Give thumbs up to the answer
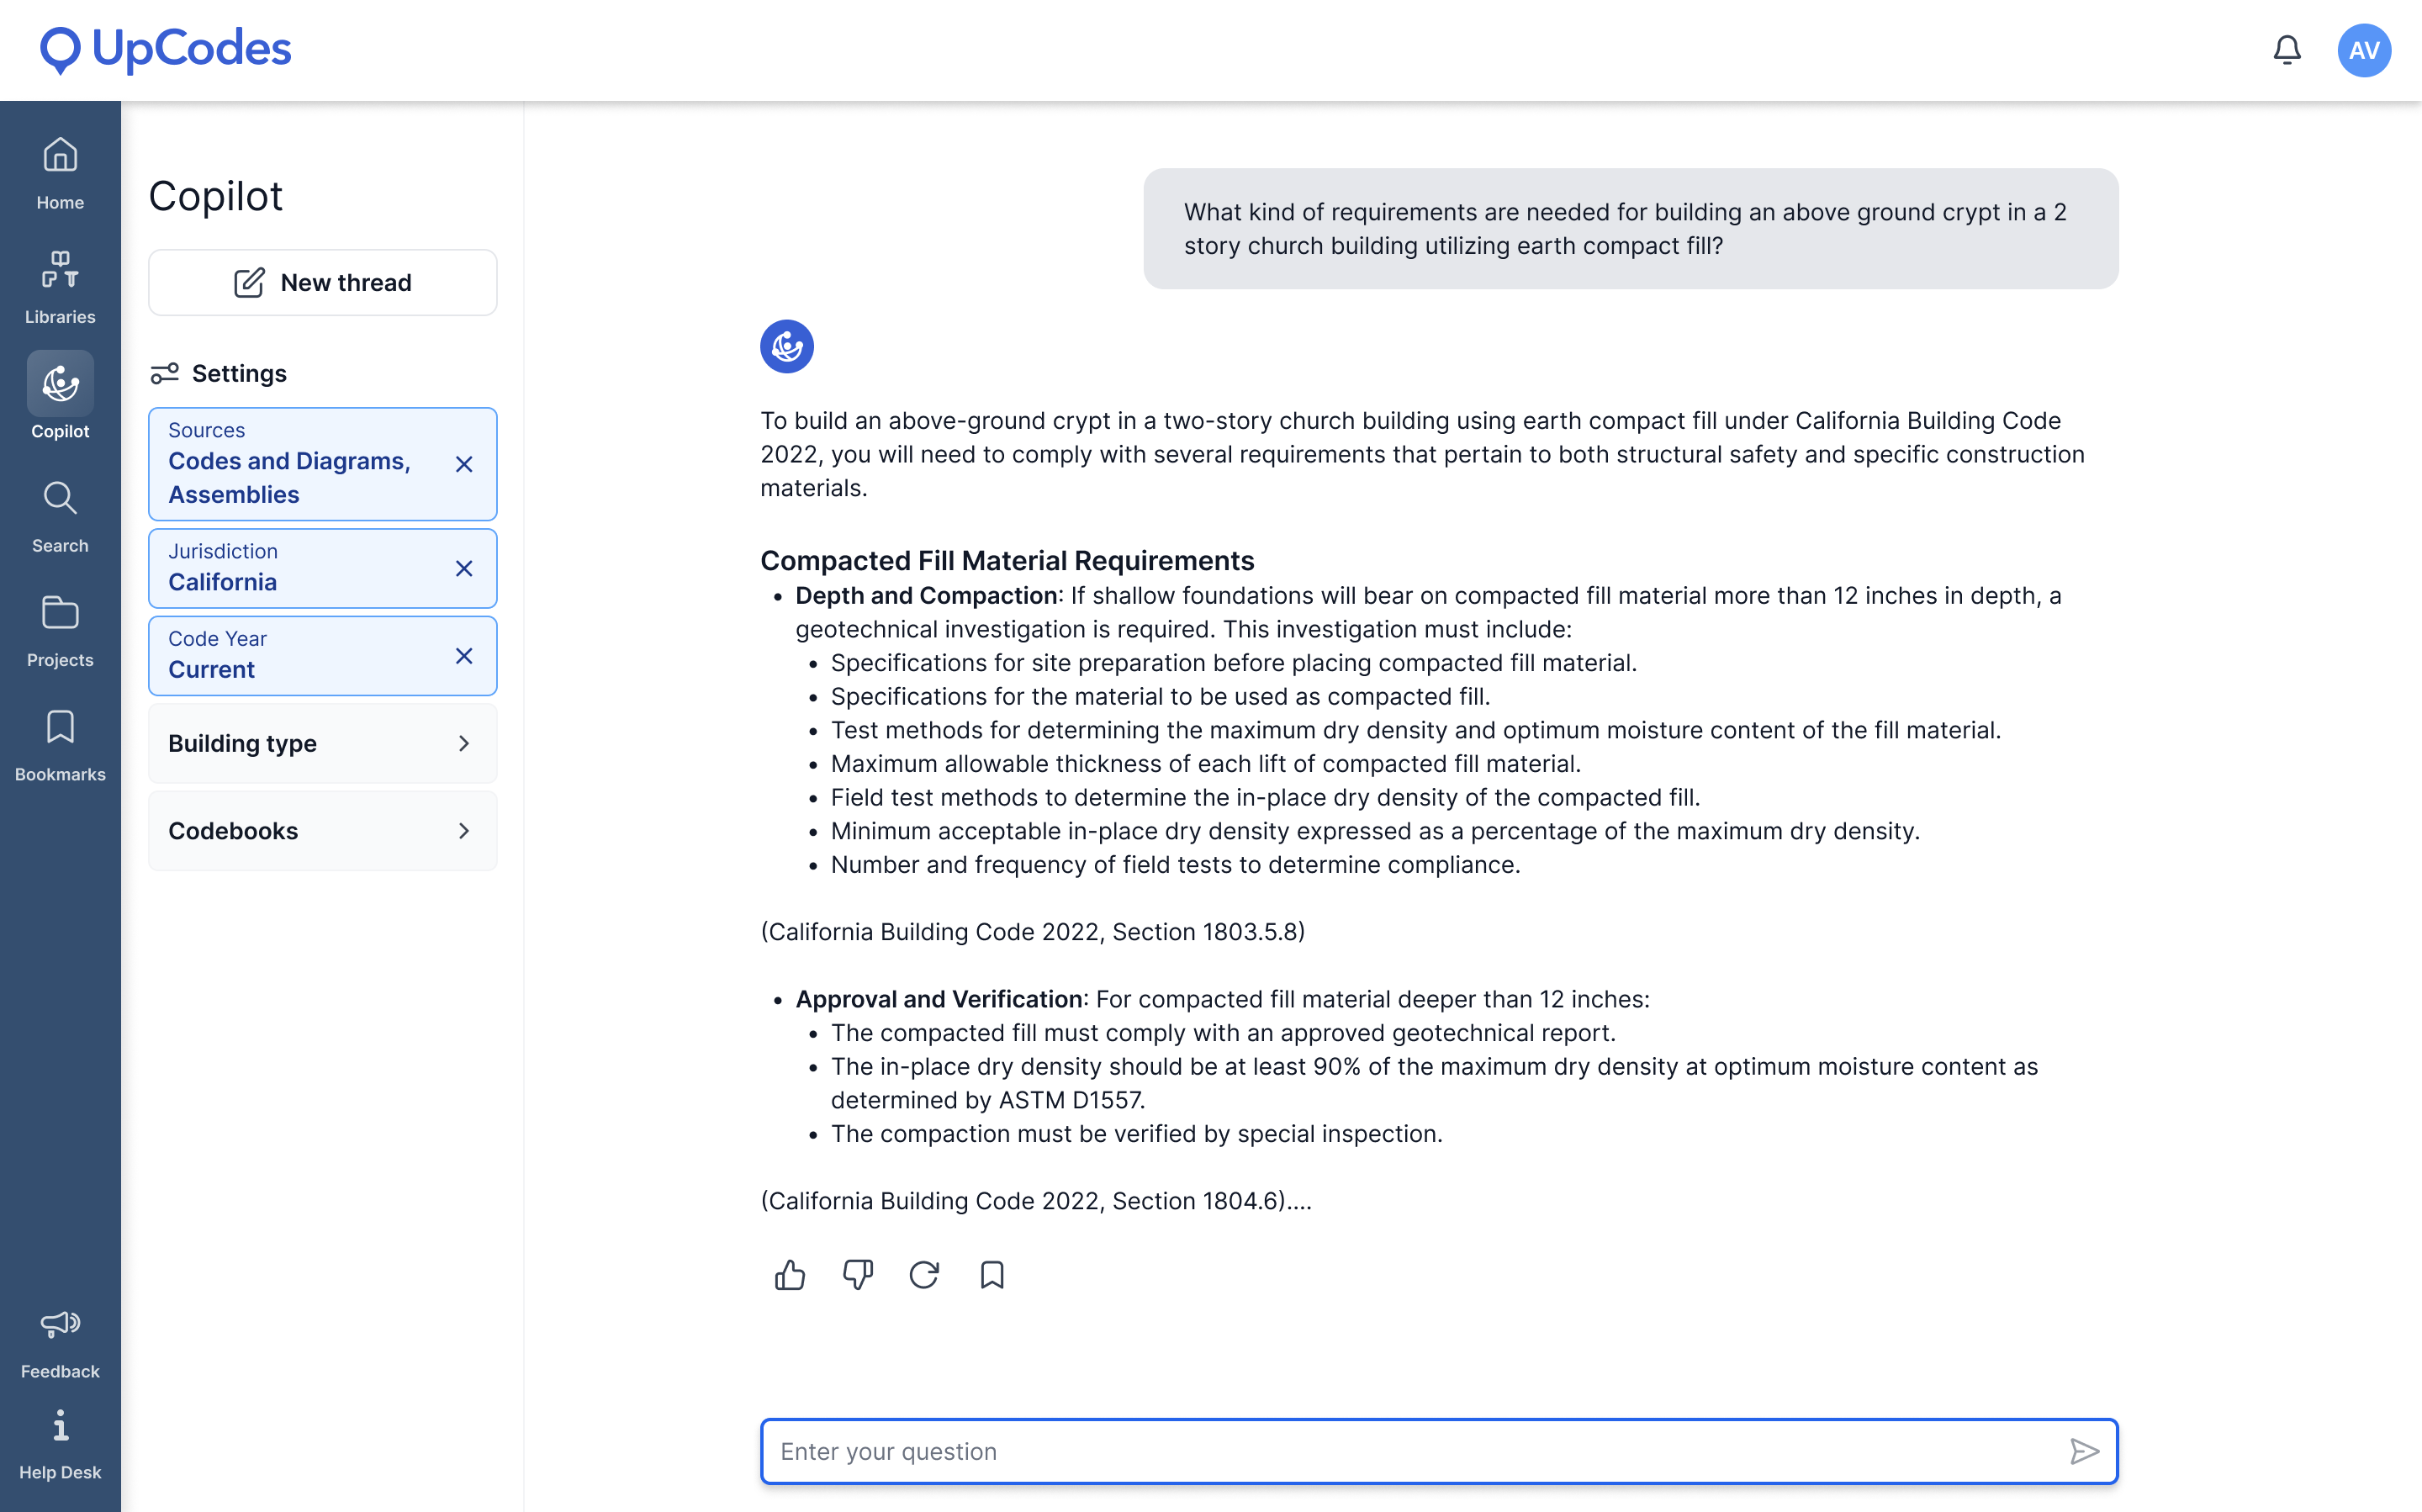 click(789, 1274)
